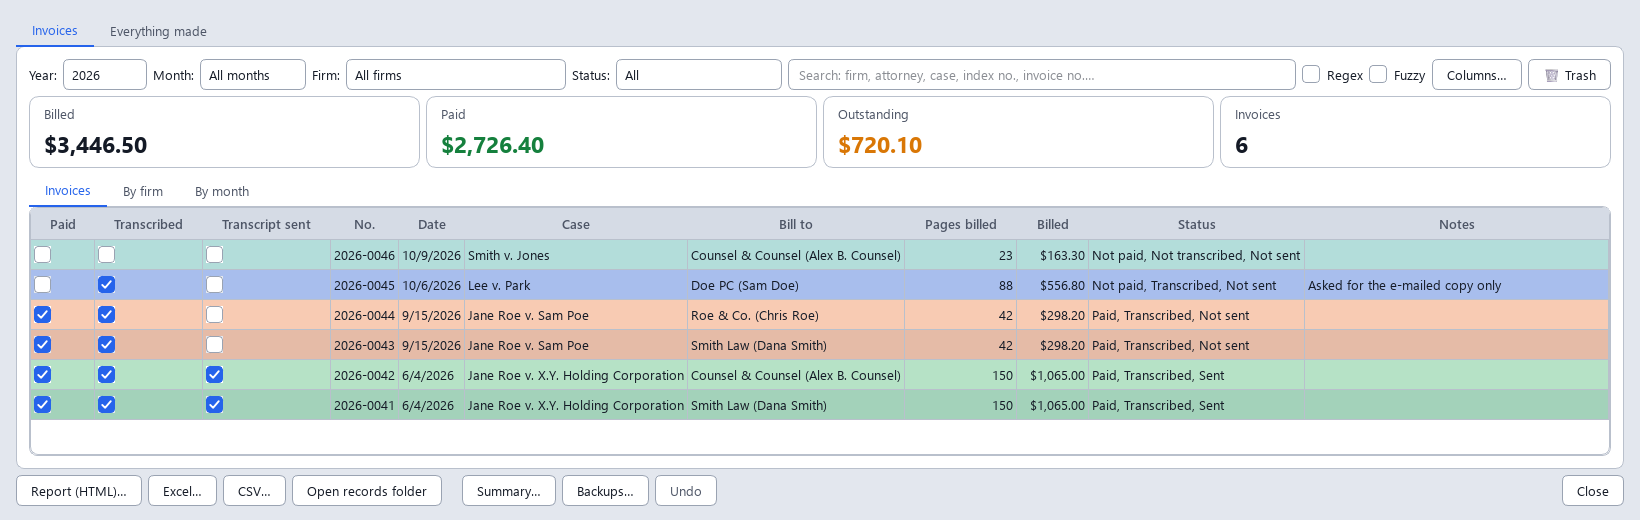Click the Undo button
Viewport: 1640px width, 520px height.
686,491
